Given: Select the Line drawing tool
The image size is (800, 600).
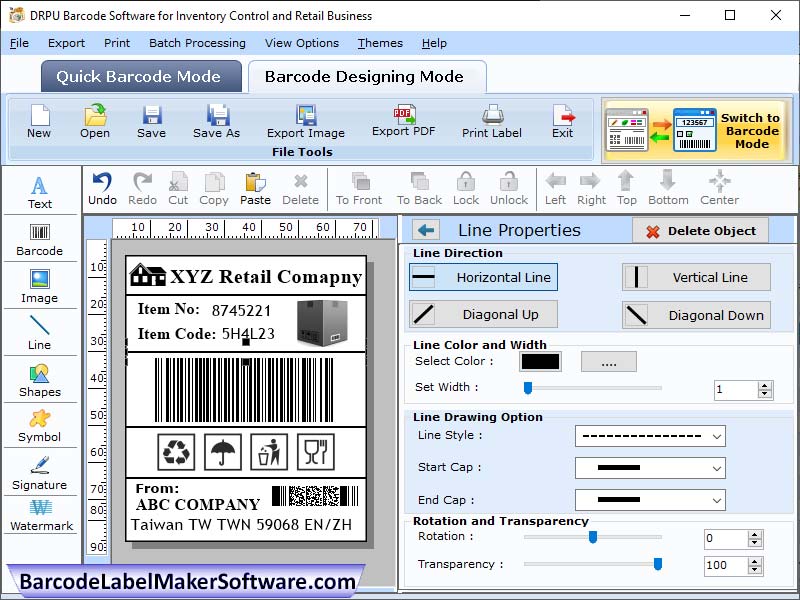Looking at the screenshot, I should click(x=40, y=333).
